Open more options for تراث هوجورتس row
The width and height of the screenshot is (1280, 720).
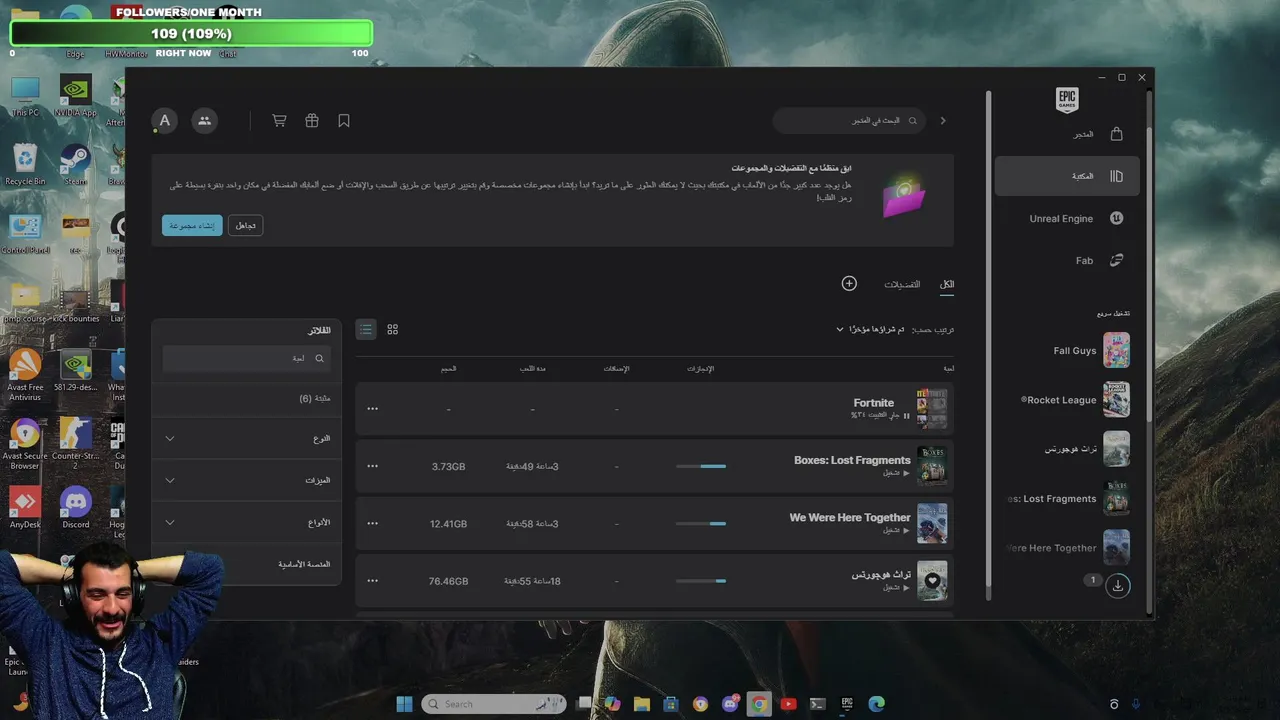pos(373,581)
